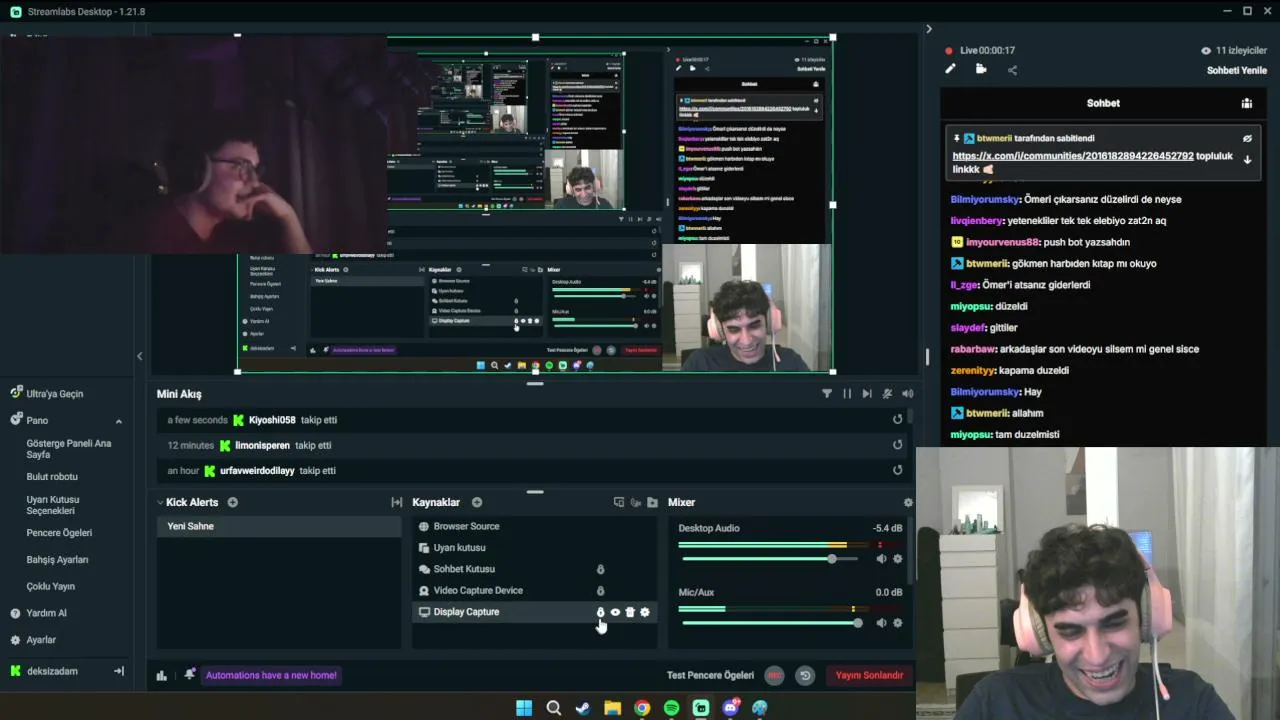Unlock the Sohbet Kutusu source
Screen dimensions: 1280x720
[x=600, y=569]
